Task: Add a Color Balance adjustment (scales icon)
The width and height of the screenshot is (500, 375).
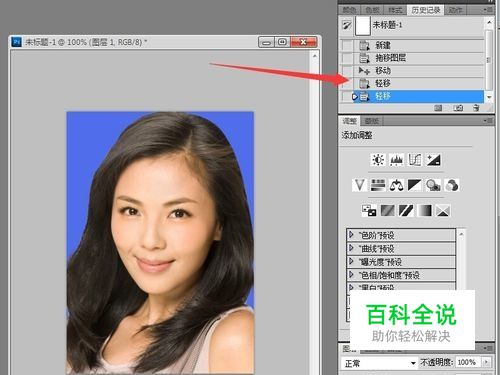Action: pos(396,185)
